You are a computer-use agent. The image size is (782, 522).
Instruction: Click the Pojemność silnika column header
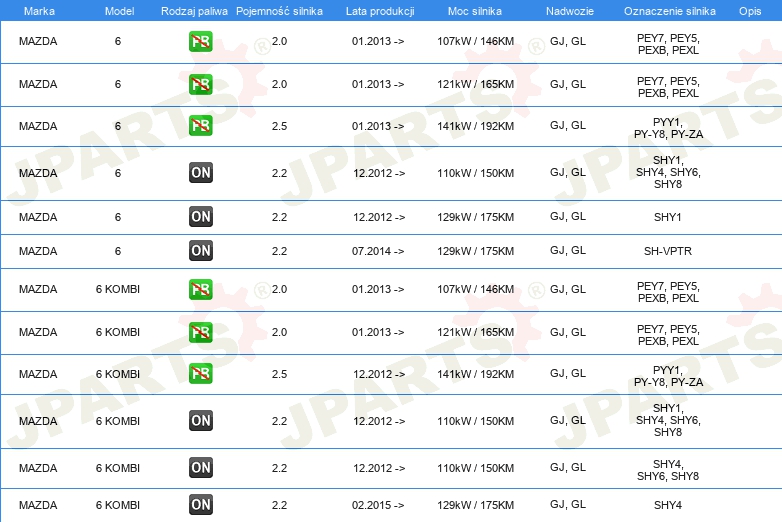click(x=279, y=11)
